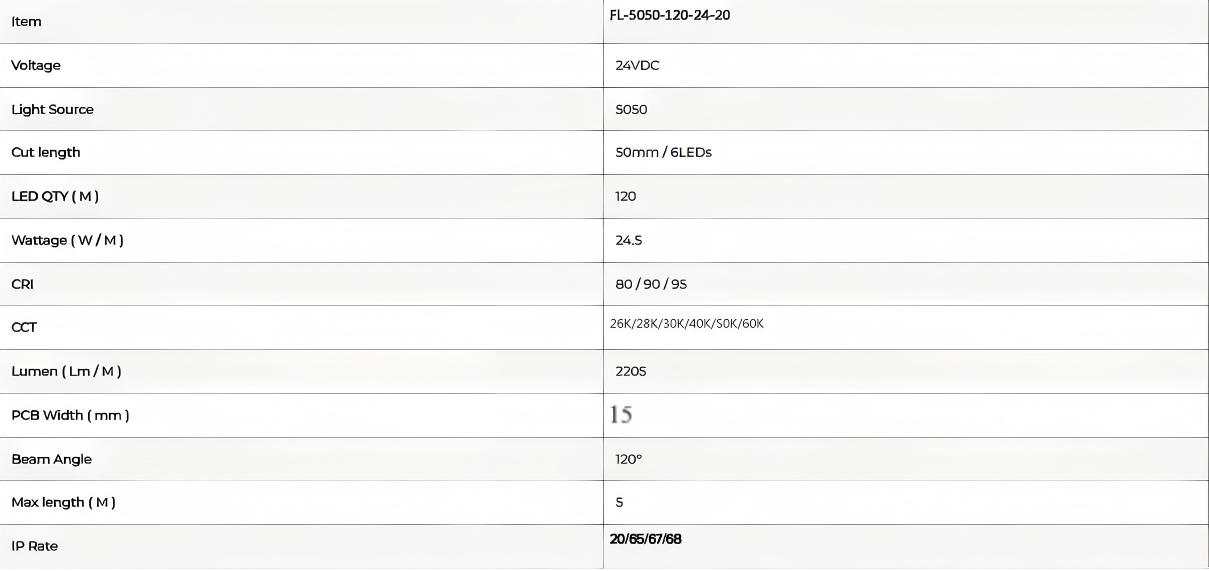
Task: Select the PCB width value 15
Action: click(x=621, y=414)
